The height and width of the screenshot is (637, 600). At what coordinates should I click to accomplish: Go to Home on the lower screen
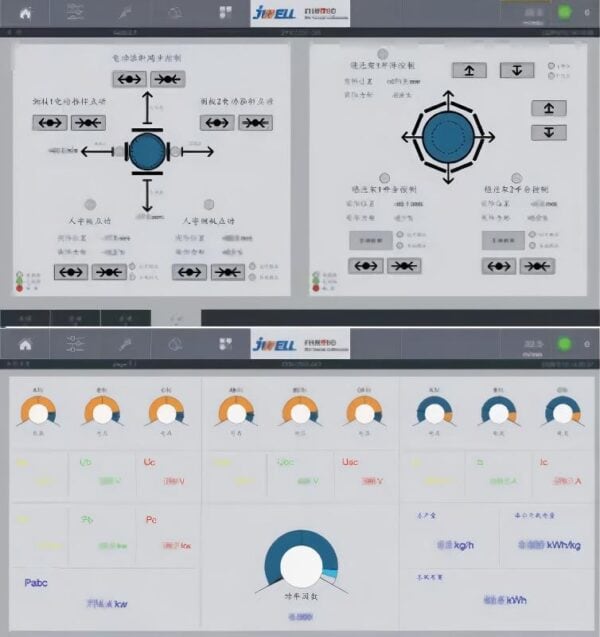click(25, 345)
